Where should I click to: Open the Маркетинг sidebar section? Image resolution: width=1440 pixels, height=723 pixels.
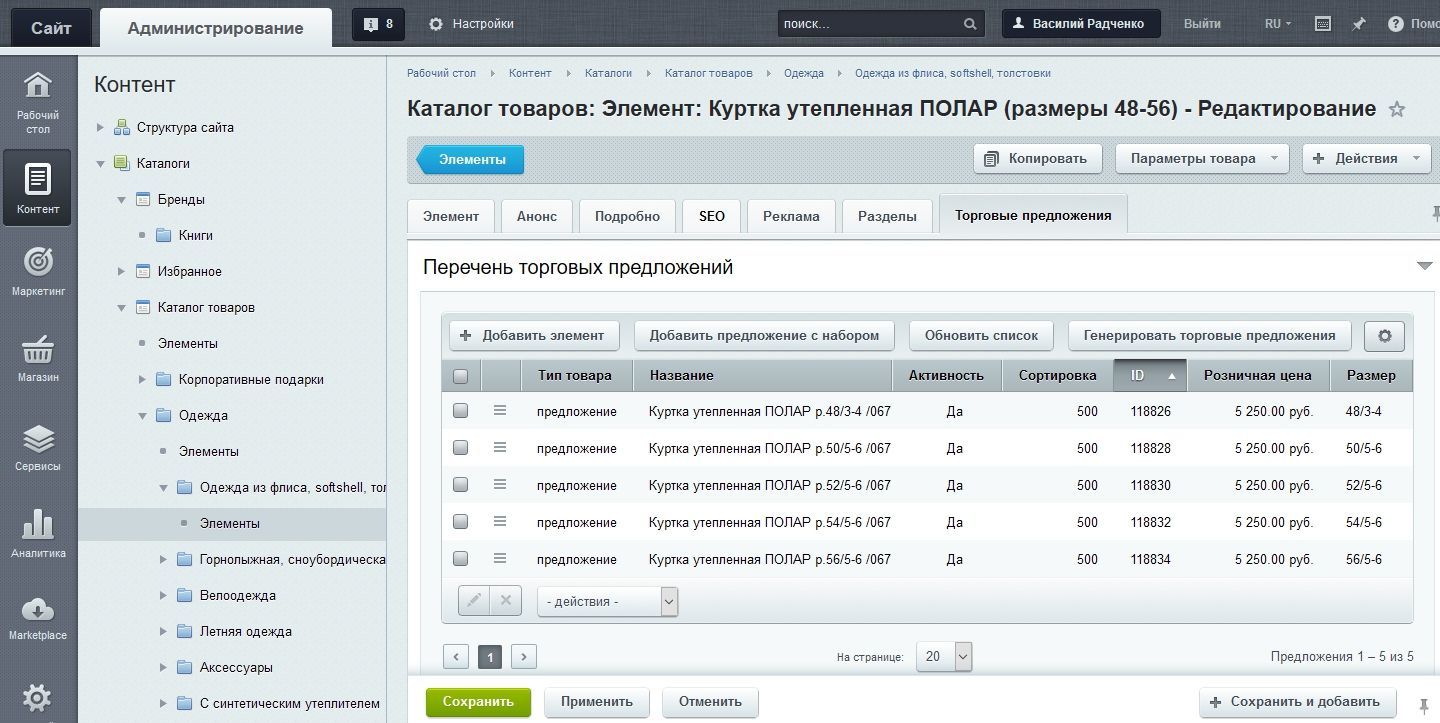(x=37, y=270)
